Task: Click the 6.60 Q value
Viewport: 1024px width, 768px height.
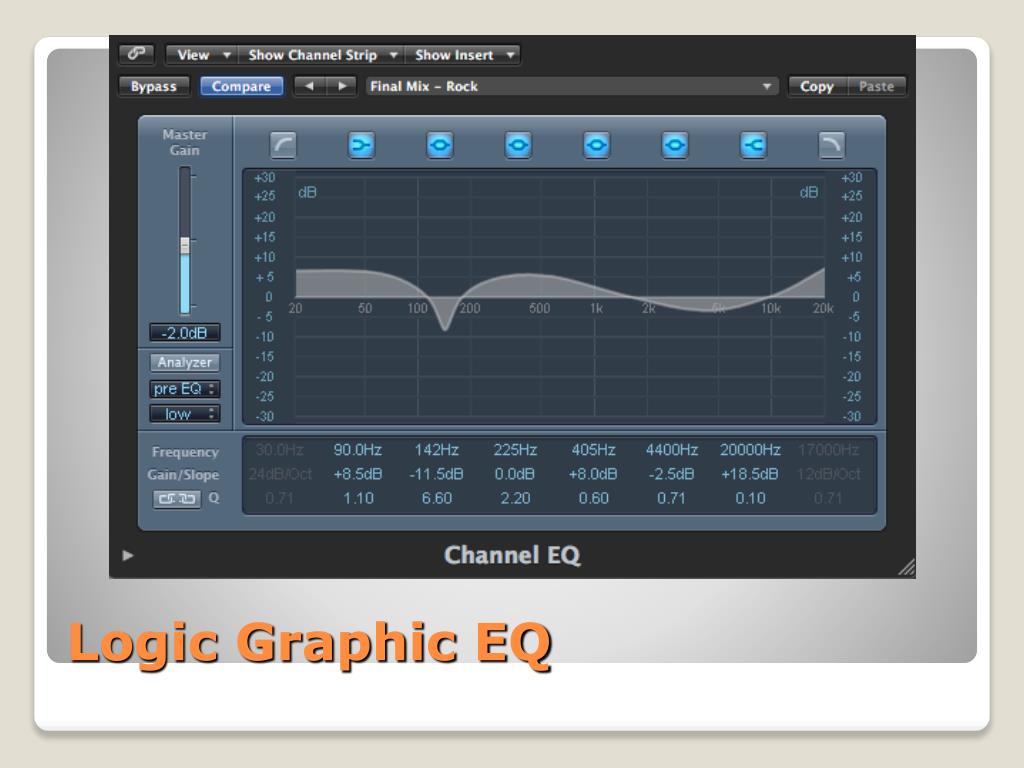Action: (x=437, y=498)
